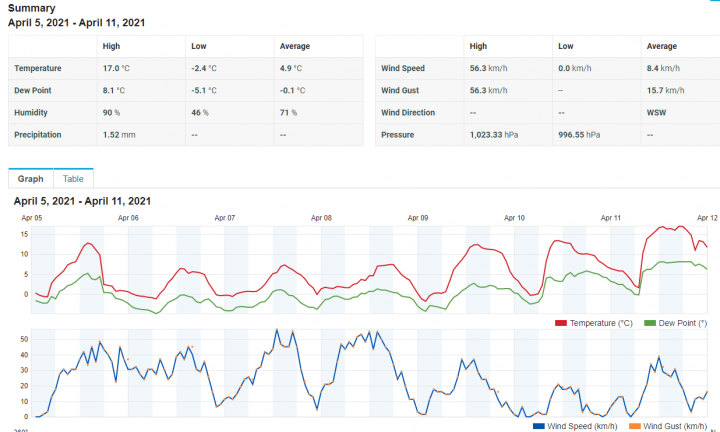Select the Graph tab
The image size is (720, 432).
pyautogui.click(x=30, y=179)
